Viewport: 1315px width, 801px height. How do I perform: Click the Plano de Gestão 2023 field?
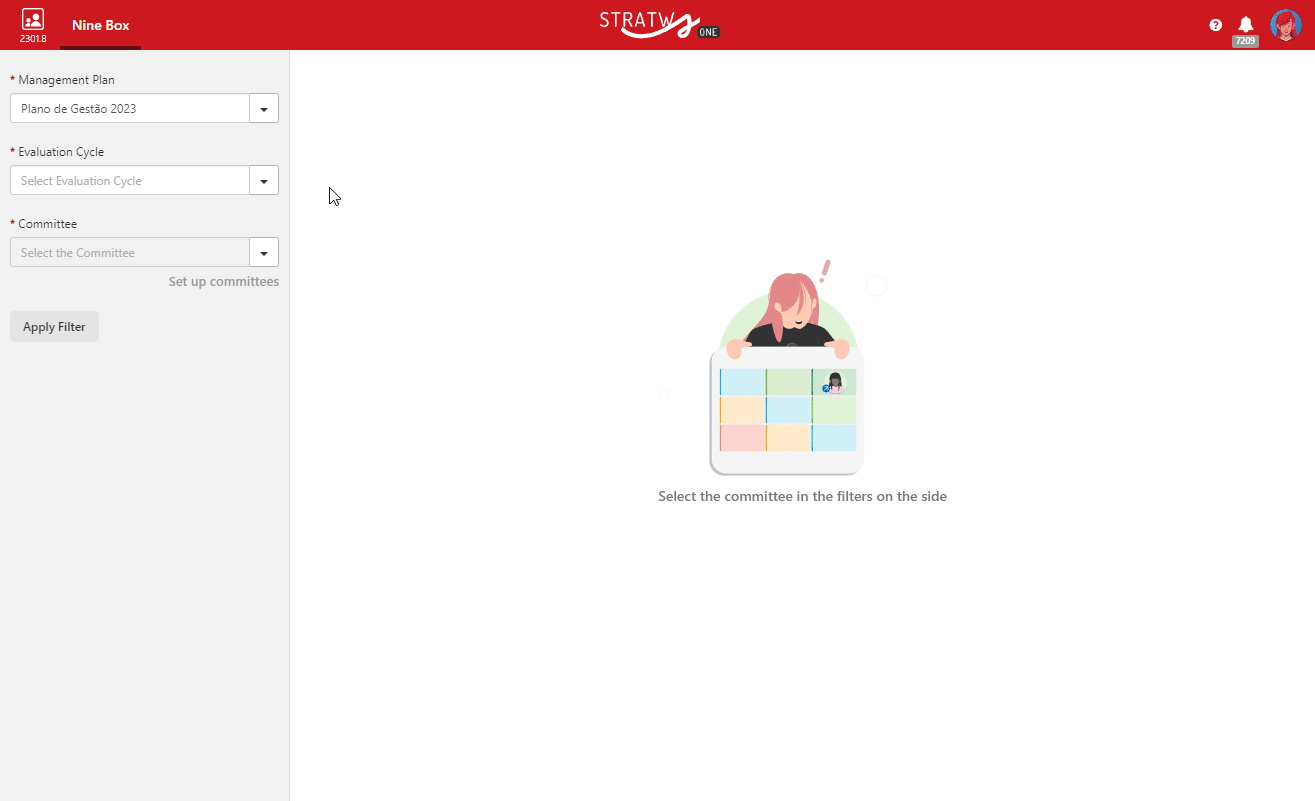coord(129,108)
